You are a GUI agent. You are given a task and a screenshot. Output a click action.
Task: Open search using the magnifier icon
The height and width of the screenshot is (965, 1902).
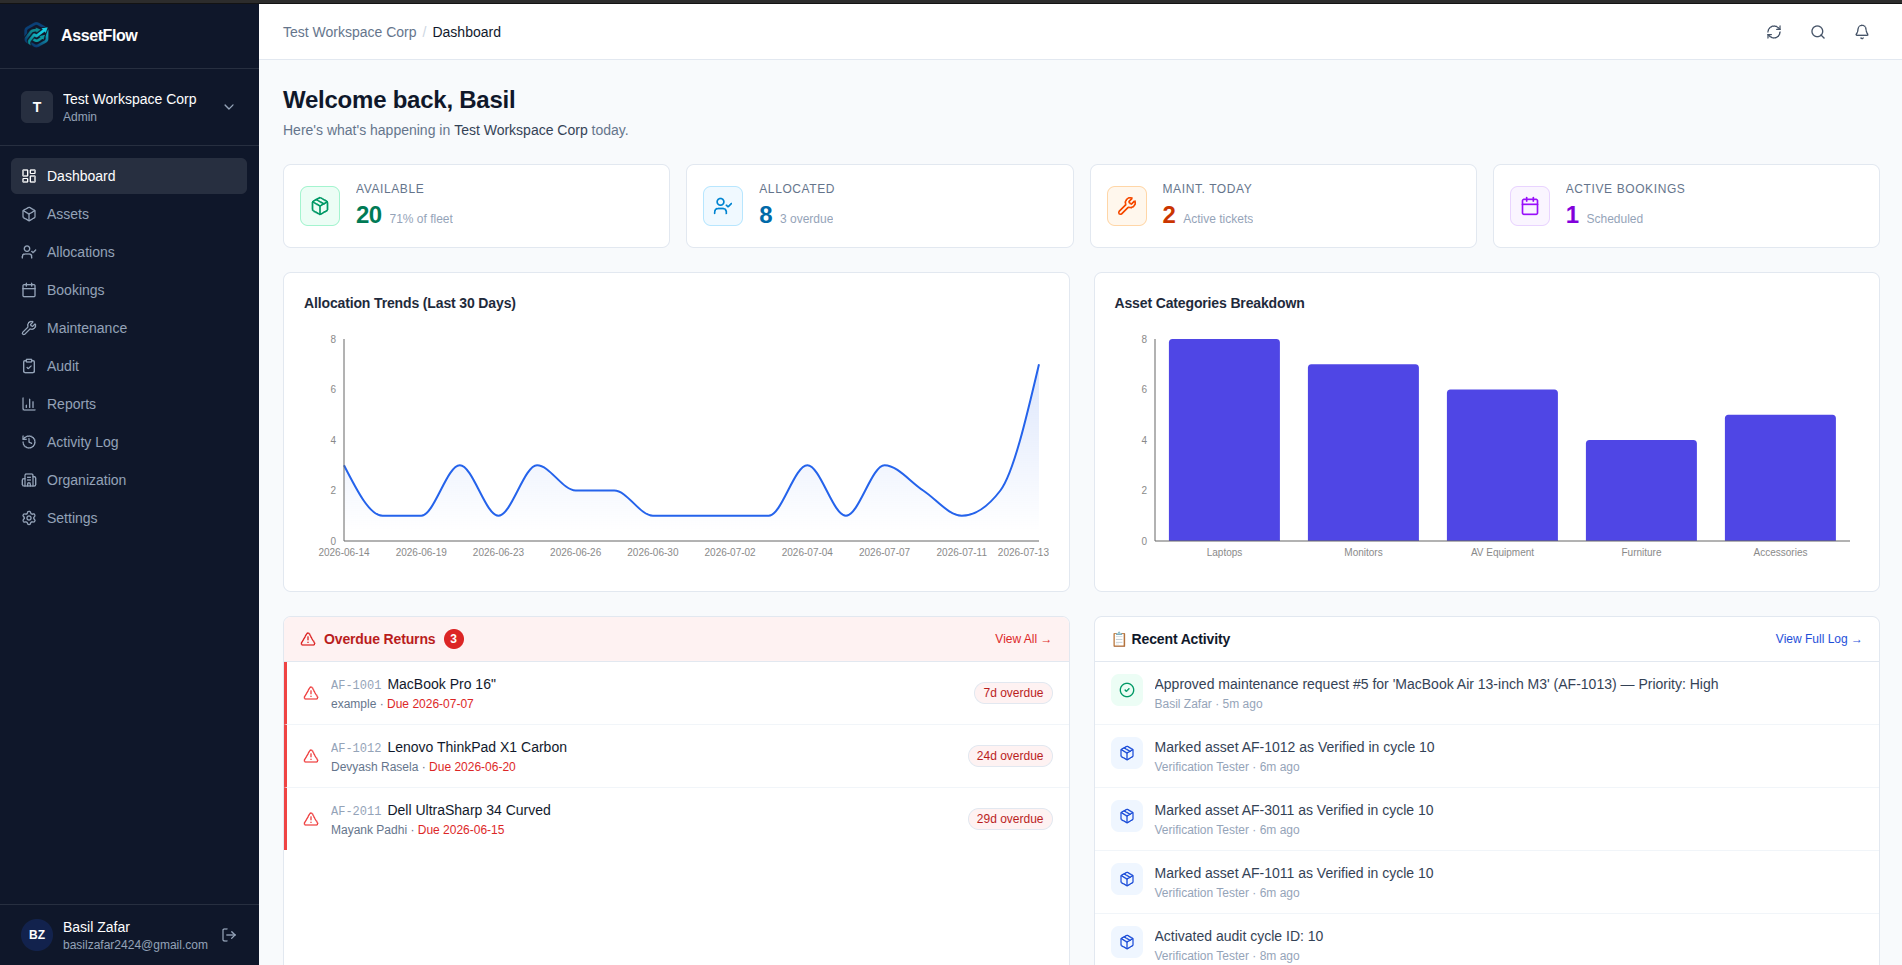(x=1818, y=32)
